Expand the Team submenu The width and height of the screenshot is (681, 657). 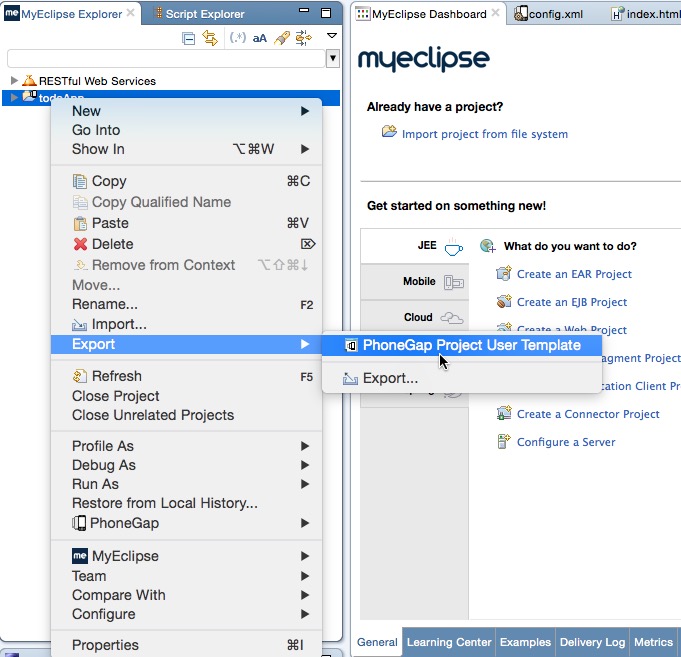pyautogui.click(x=186, y=576)
